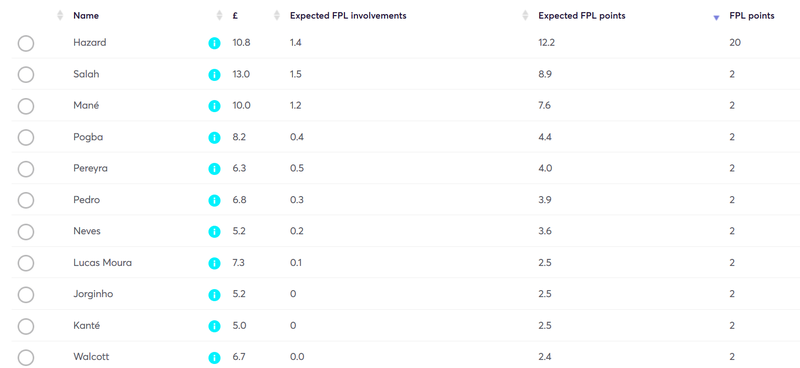Toggle sort on the FPL points header

752,16
